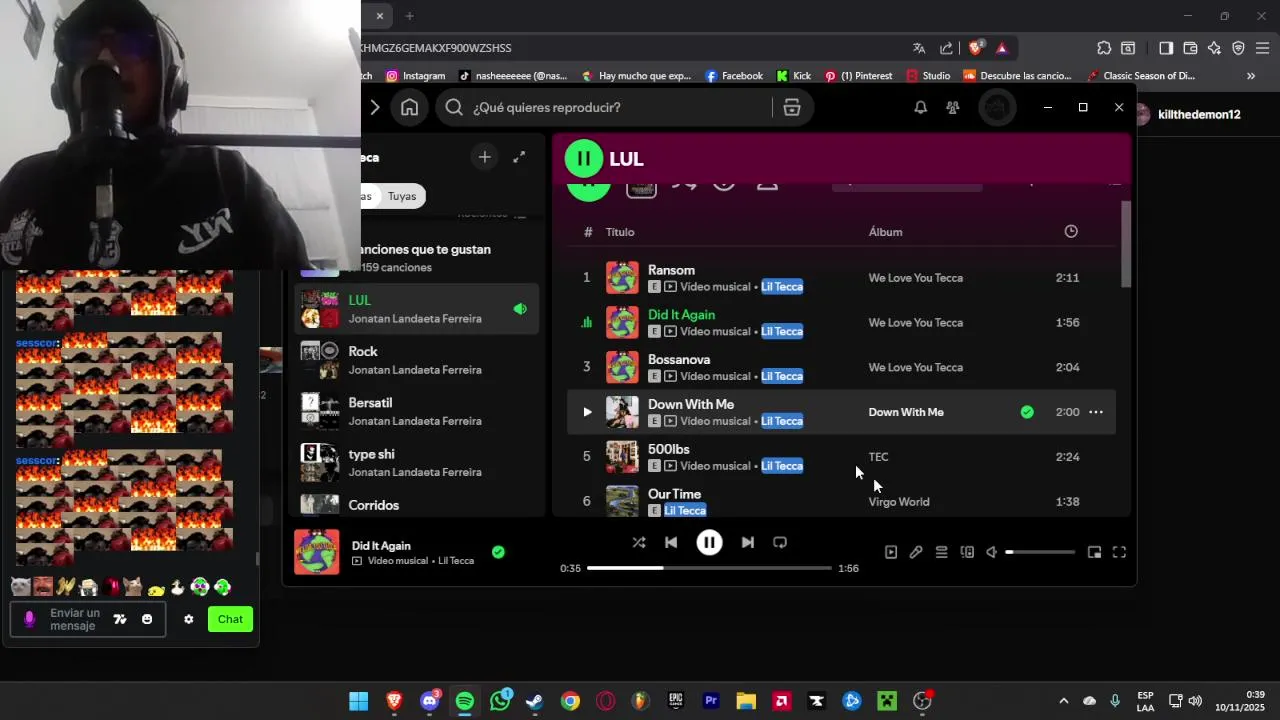The height and width of the screenshot is (720, 1280).
Task: Open more options for Down With Me
Action: click(x=1096, y=412)
